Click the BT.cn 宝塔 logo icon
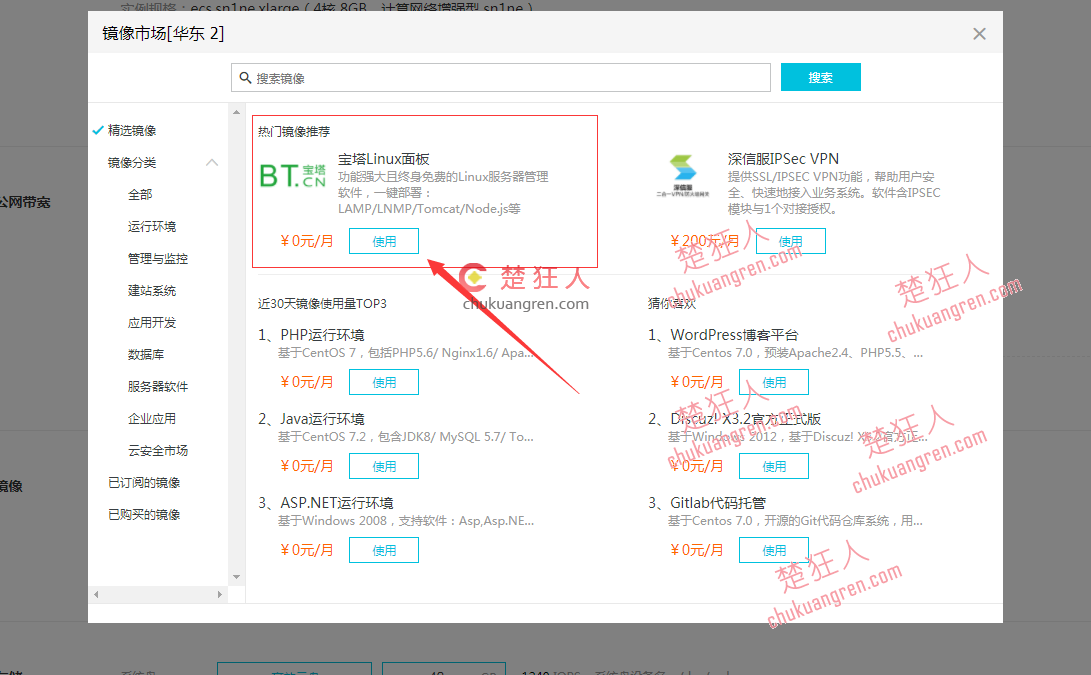The image size is (1091, 675). (292, 176)
